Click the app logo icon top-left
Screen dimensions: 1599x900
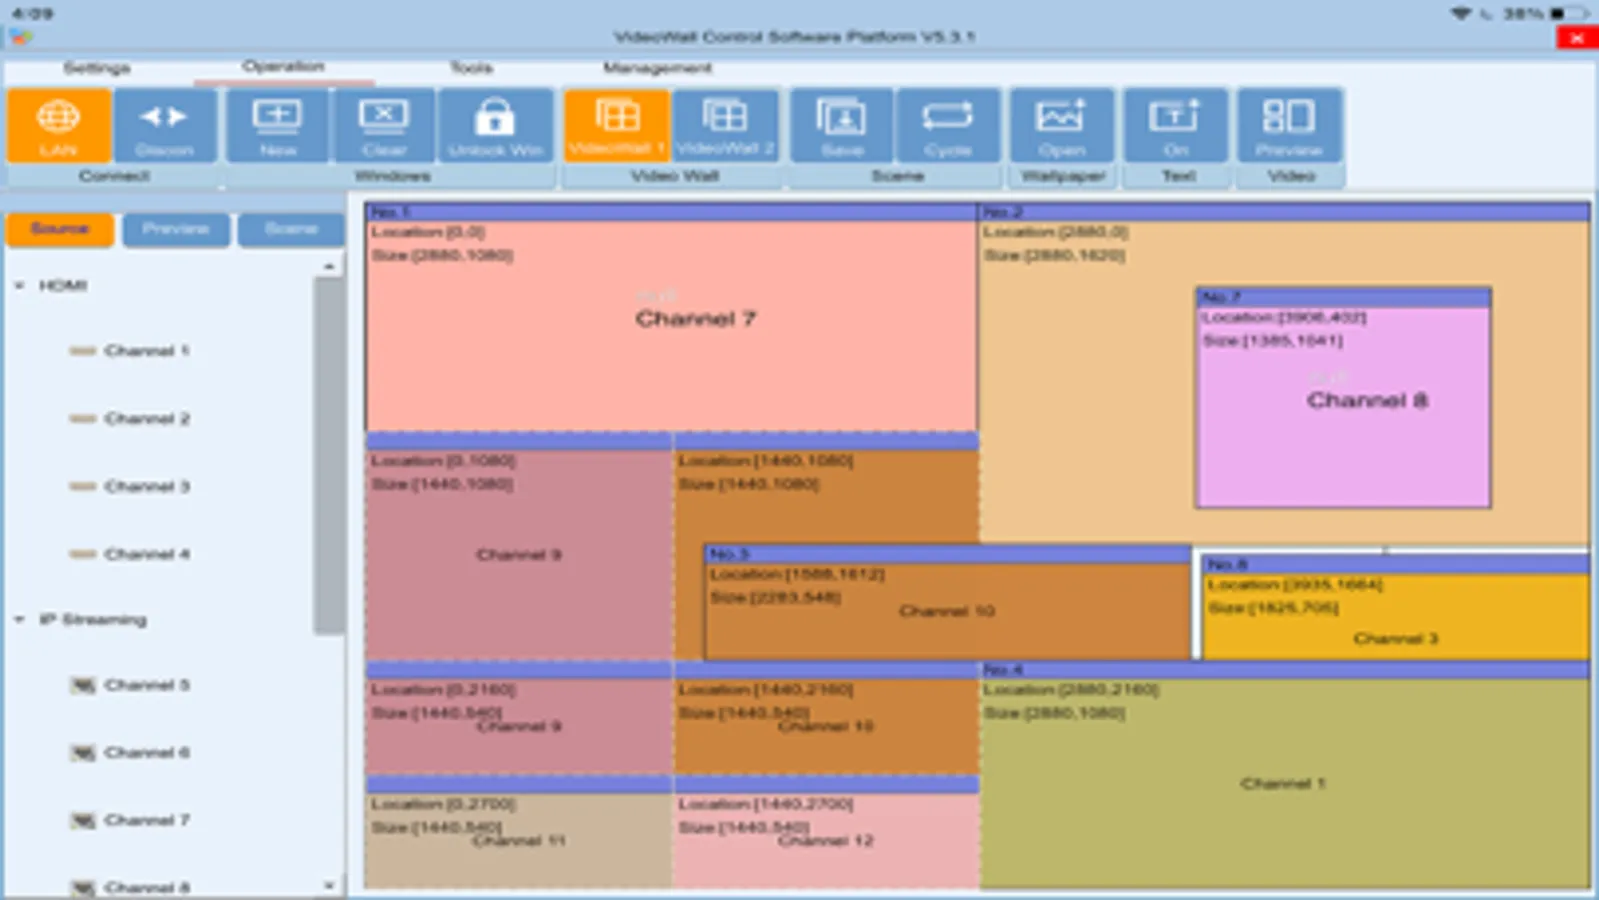pyautogui.click(x=20, y=38)
